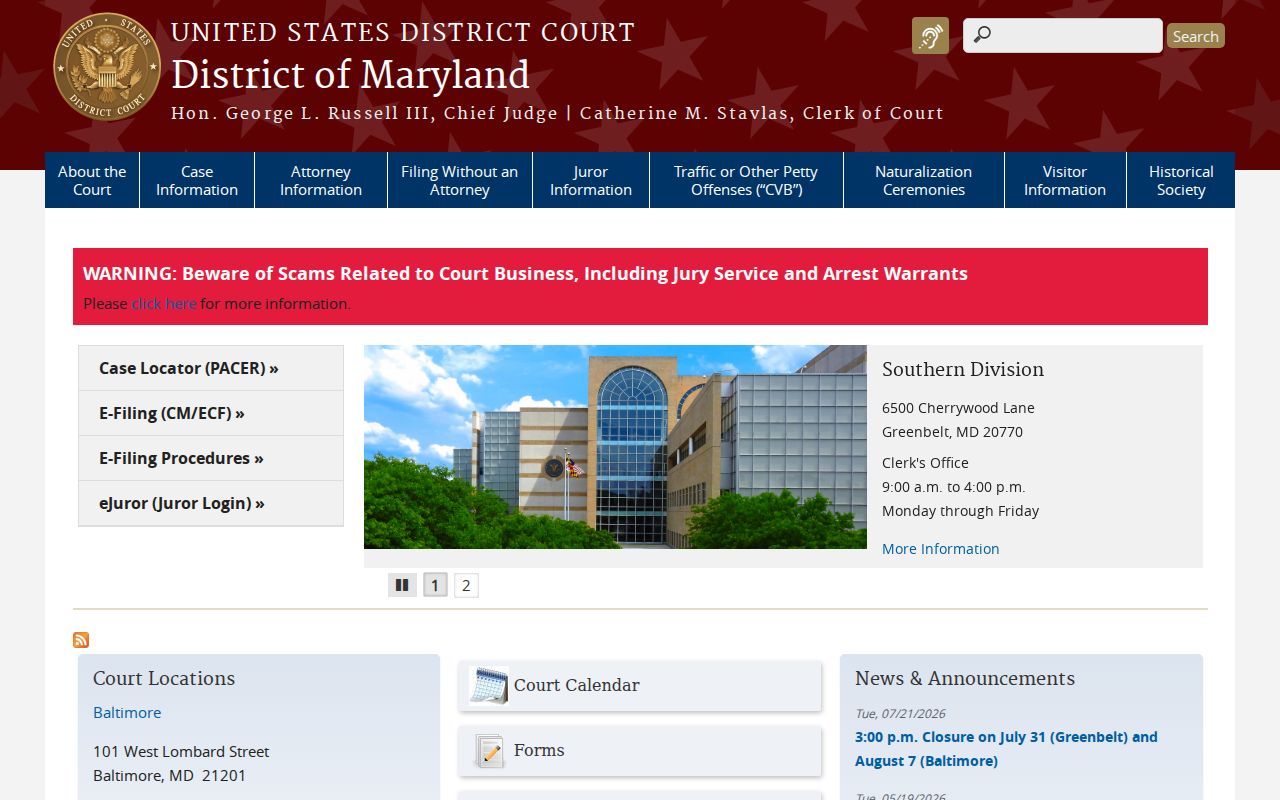Click the Forms notepad icon
The width and height of the screenshot is (1280, 800).
(489, 750)
